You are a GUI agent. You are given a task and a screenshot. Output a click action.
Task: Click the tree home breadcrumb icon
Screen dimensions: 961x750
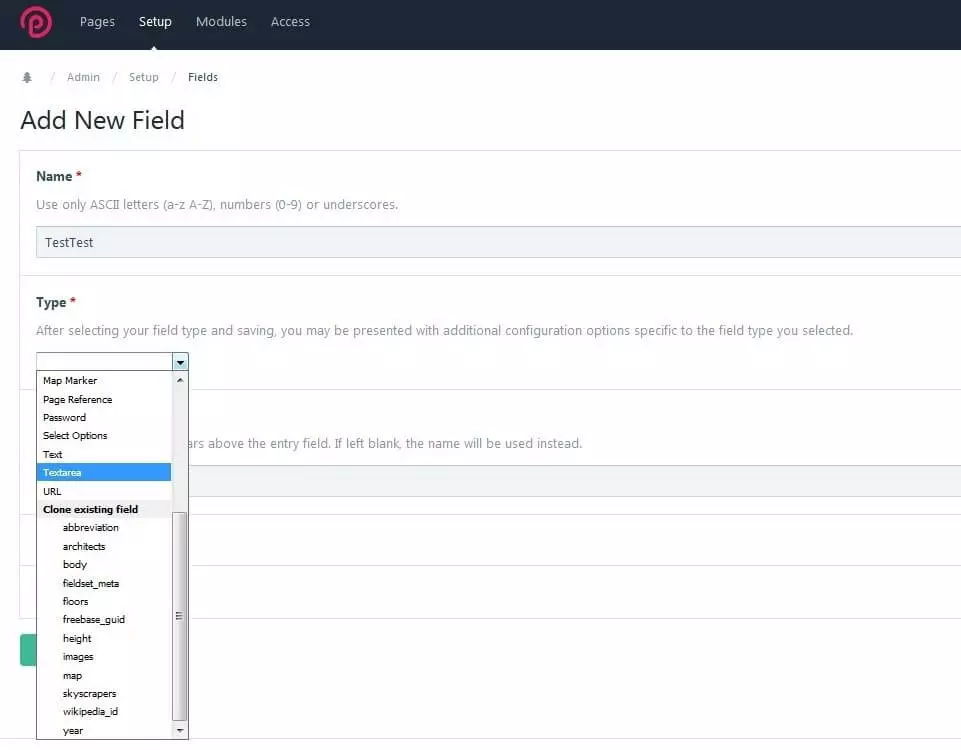pyautogui.click(x=27, y=77)
